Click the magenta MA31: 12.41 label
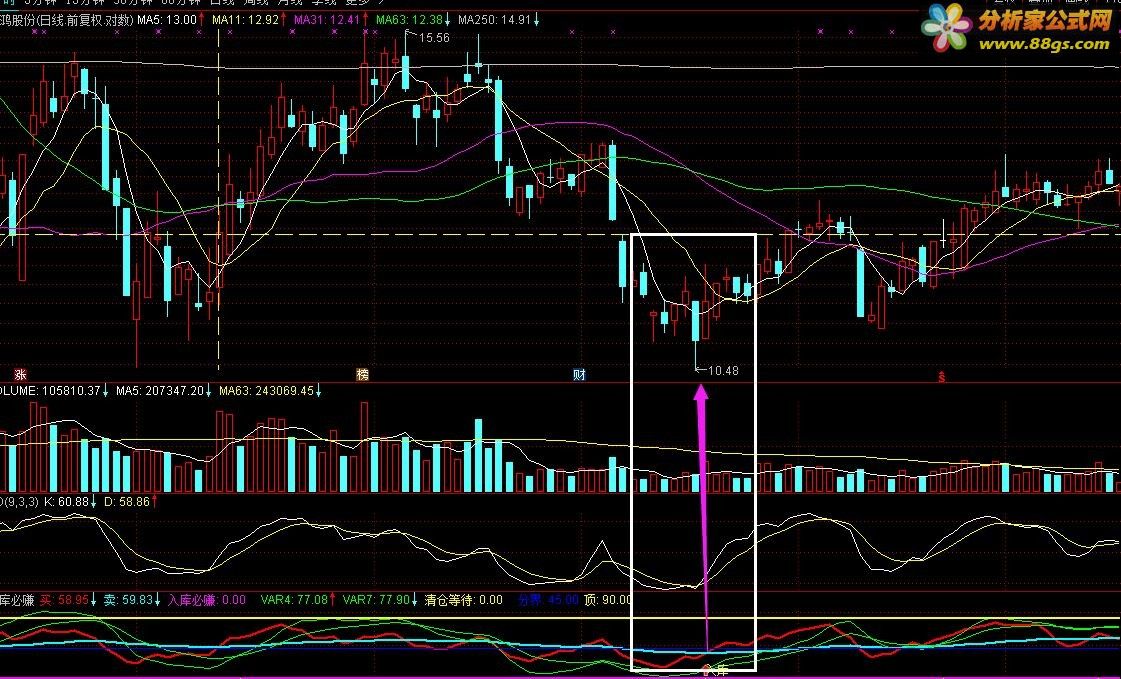Viewport: 1121px width, 679px height. (x=326, y=20)
